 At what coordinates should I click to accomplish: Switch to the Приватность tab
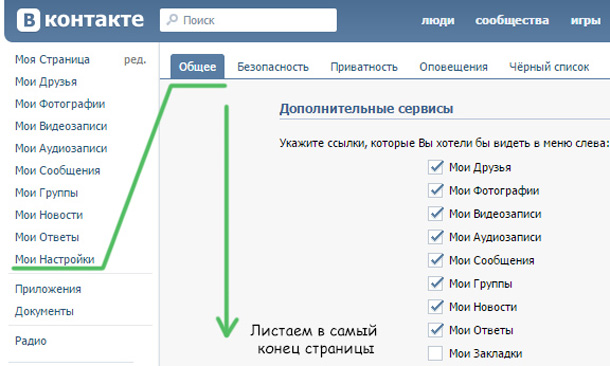click(364, 67)
